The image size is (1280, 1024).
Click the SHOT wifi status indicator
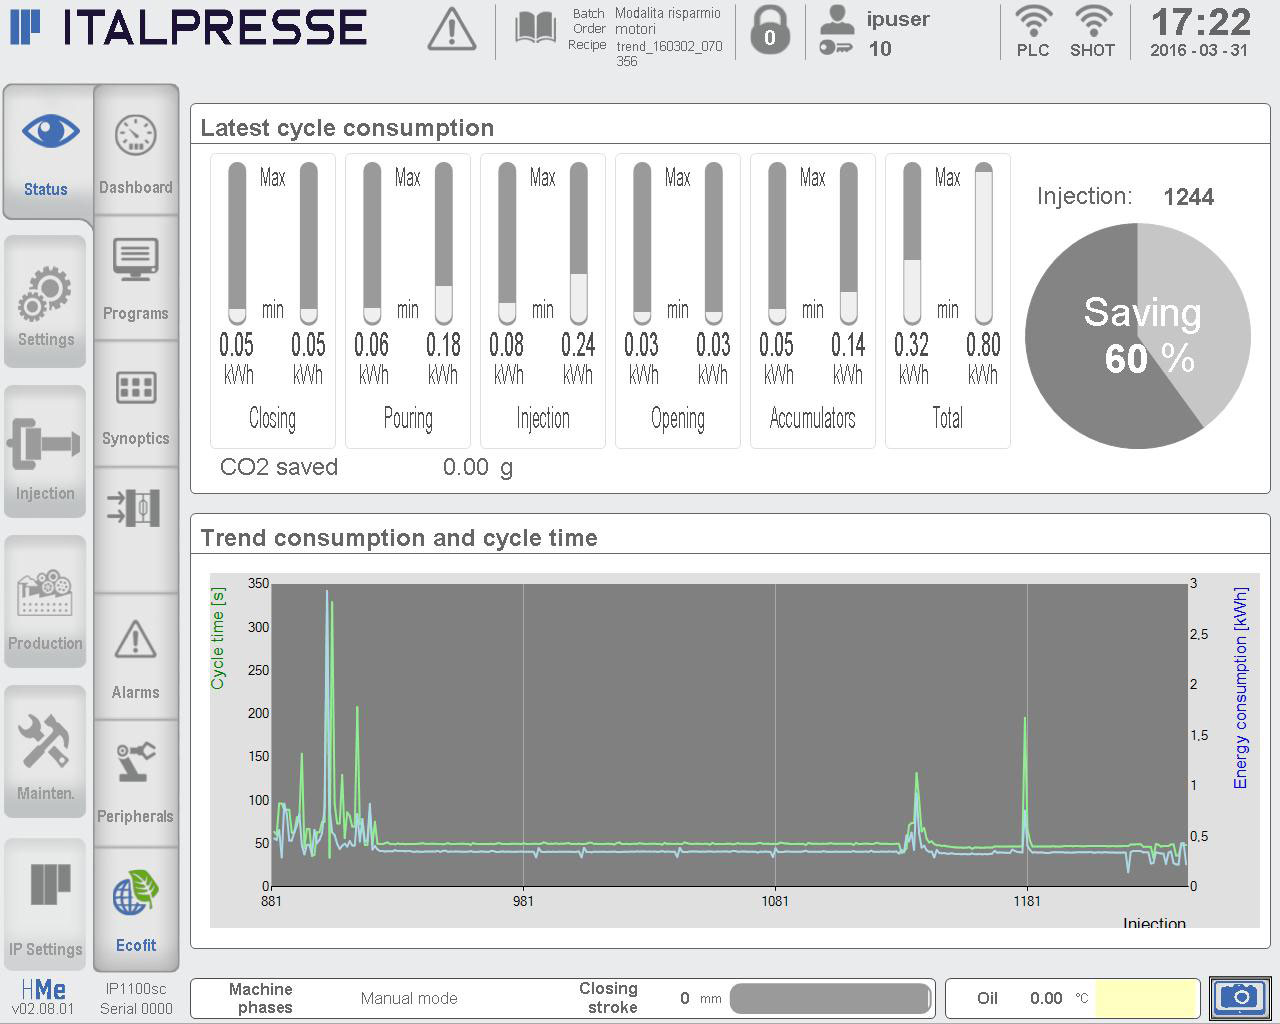point(1092,30)
